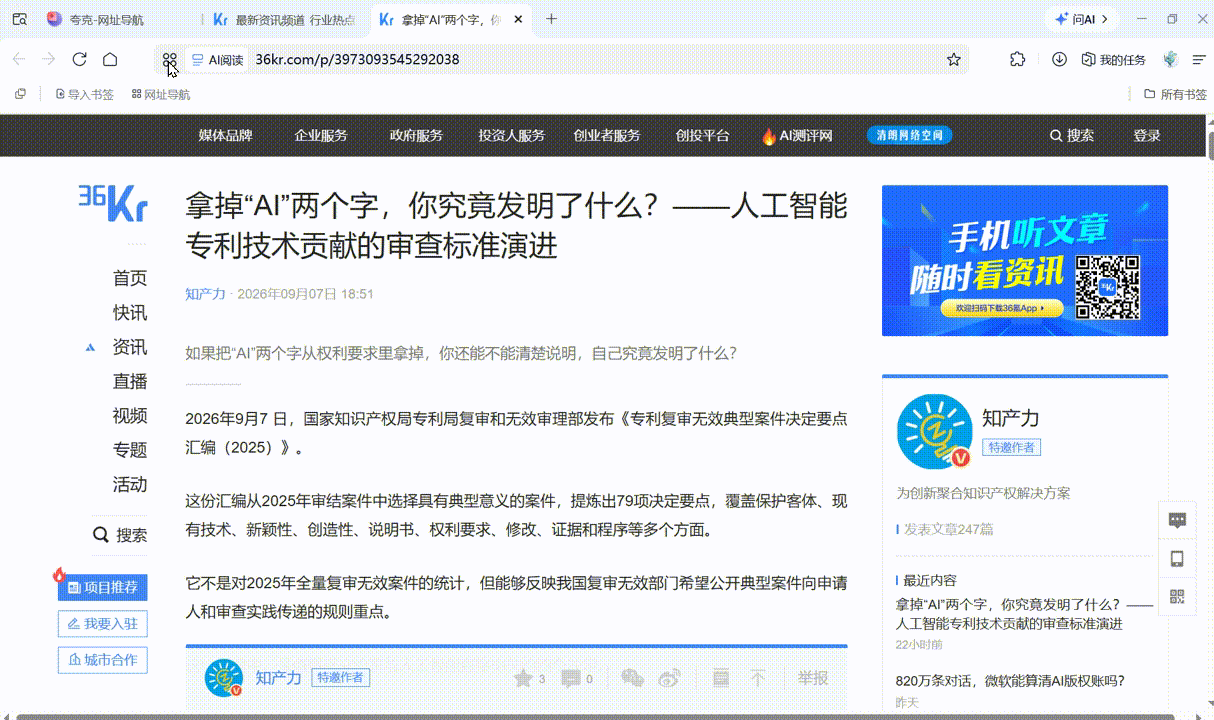Image resolution: width=1214 pixels, height=720 pixels.
Task: Open the tab search icon left of the first tab
Action: coord(19,19)
